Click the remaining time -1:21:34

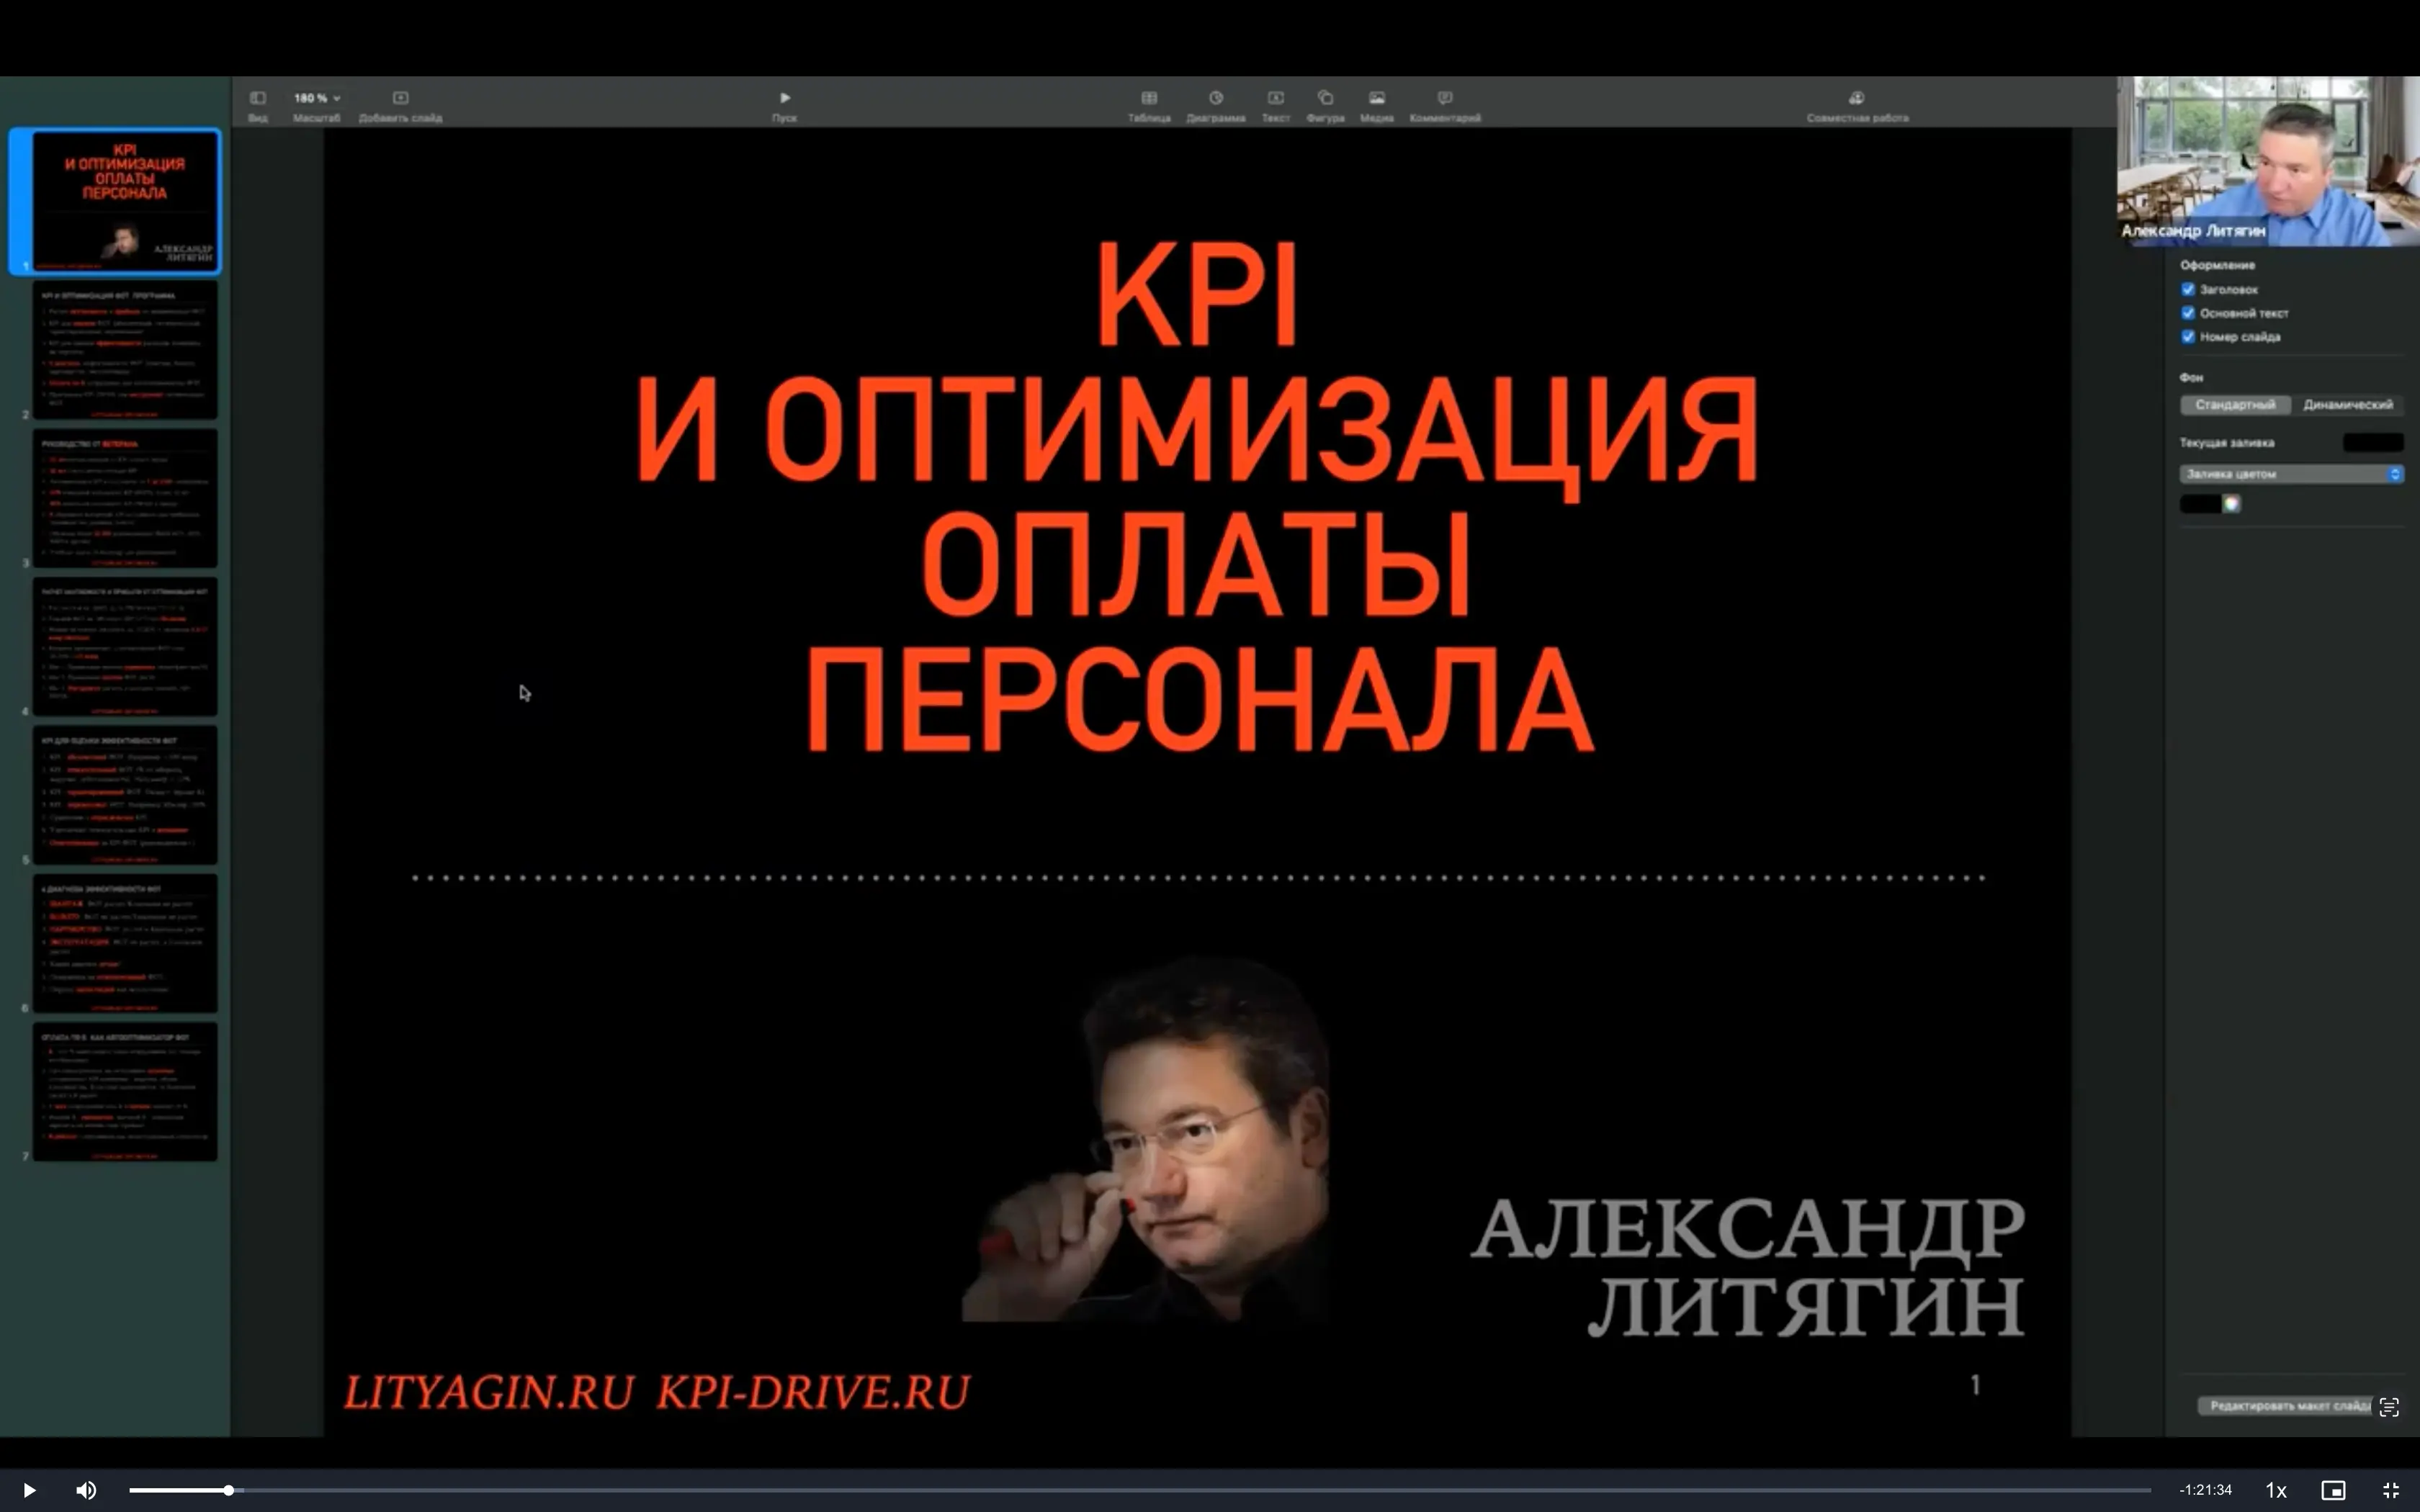pyautogui.click(x=2205, y=1490)
